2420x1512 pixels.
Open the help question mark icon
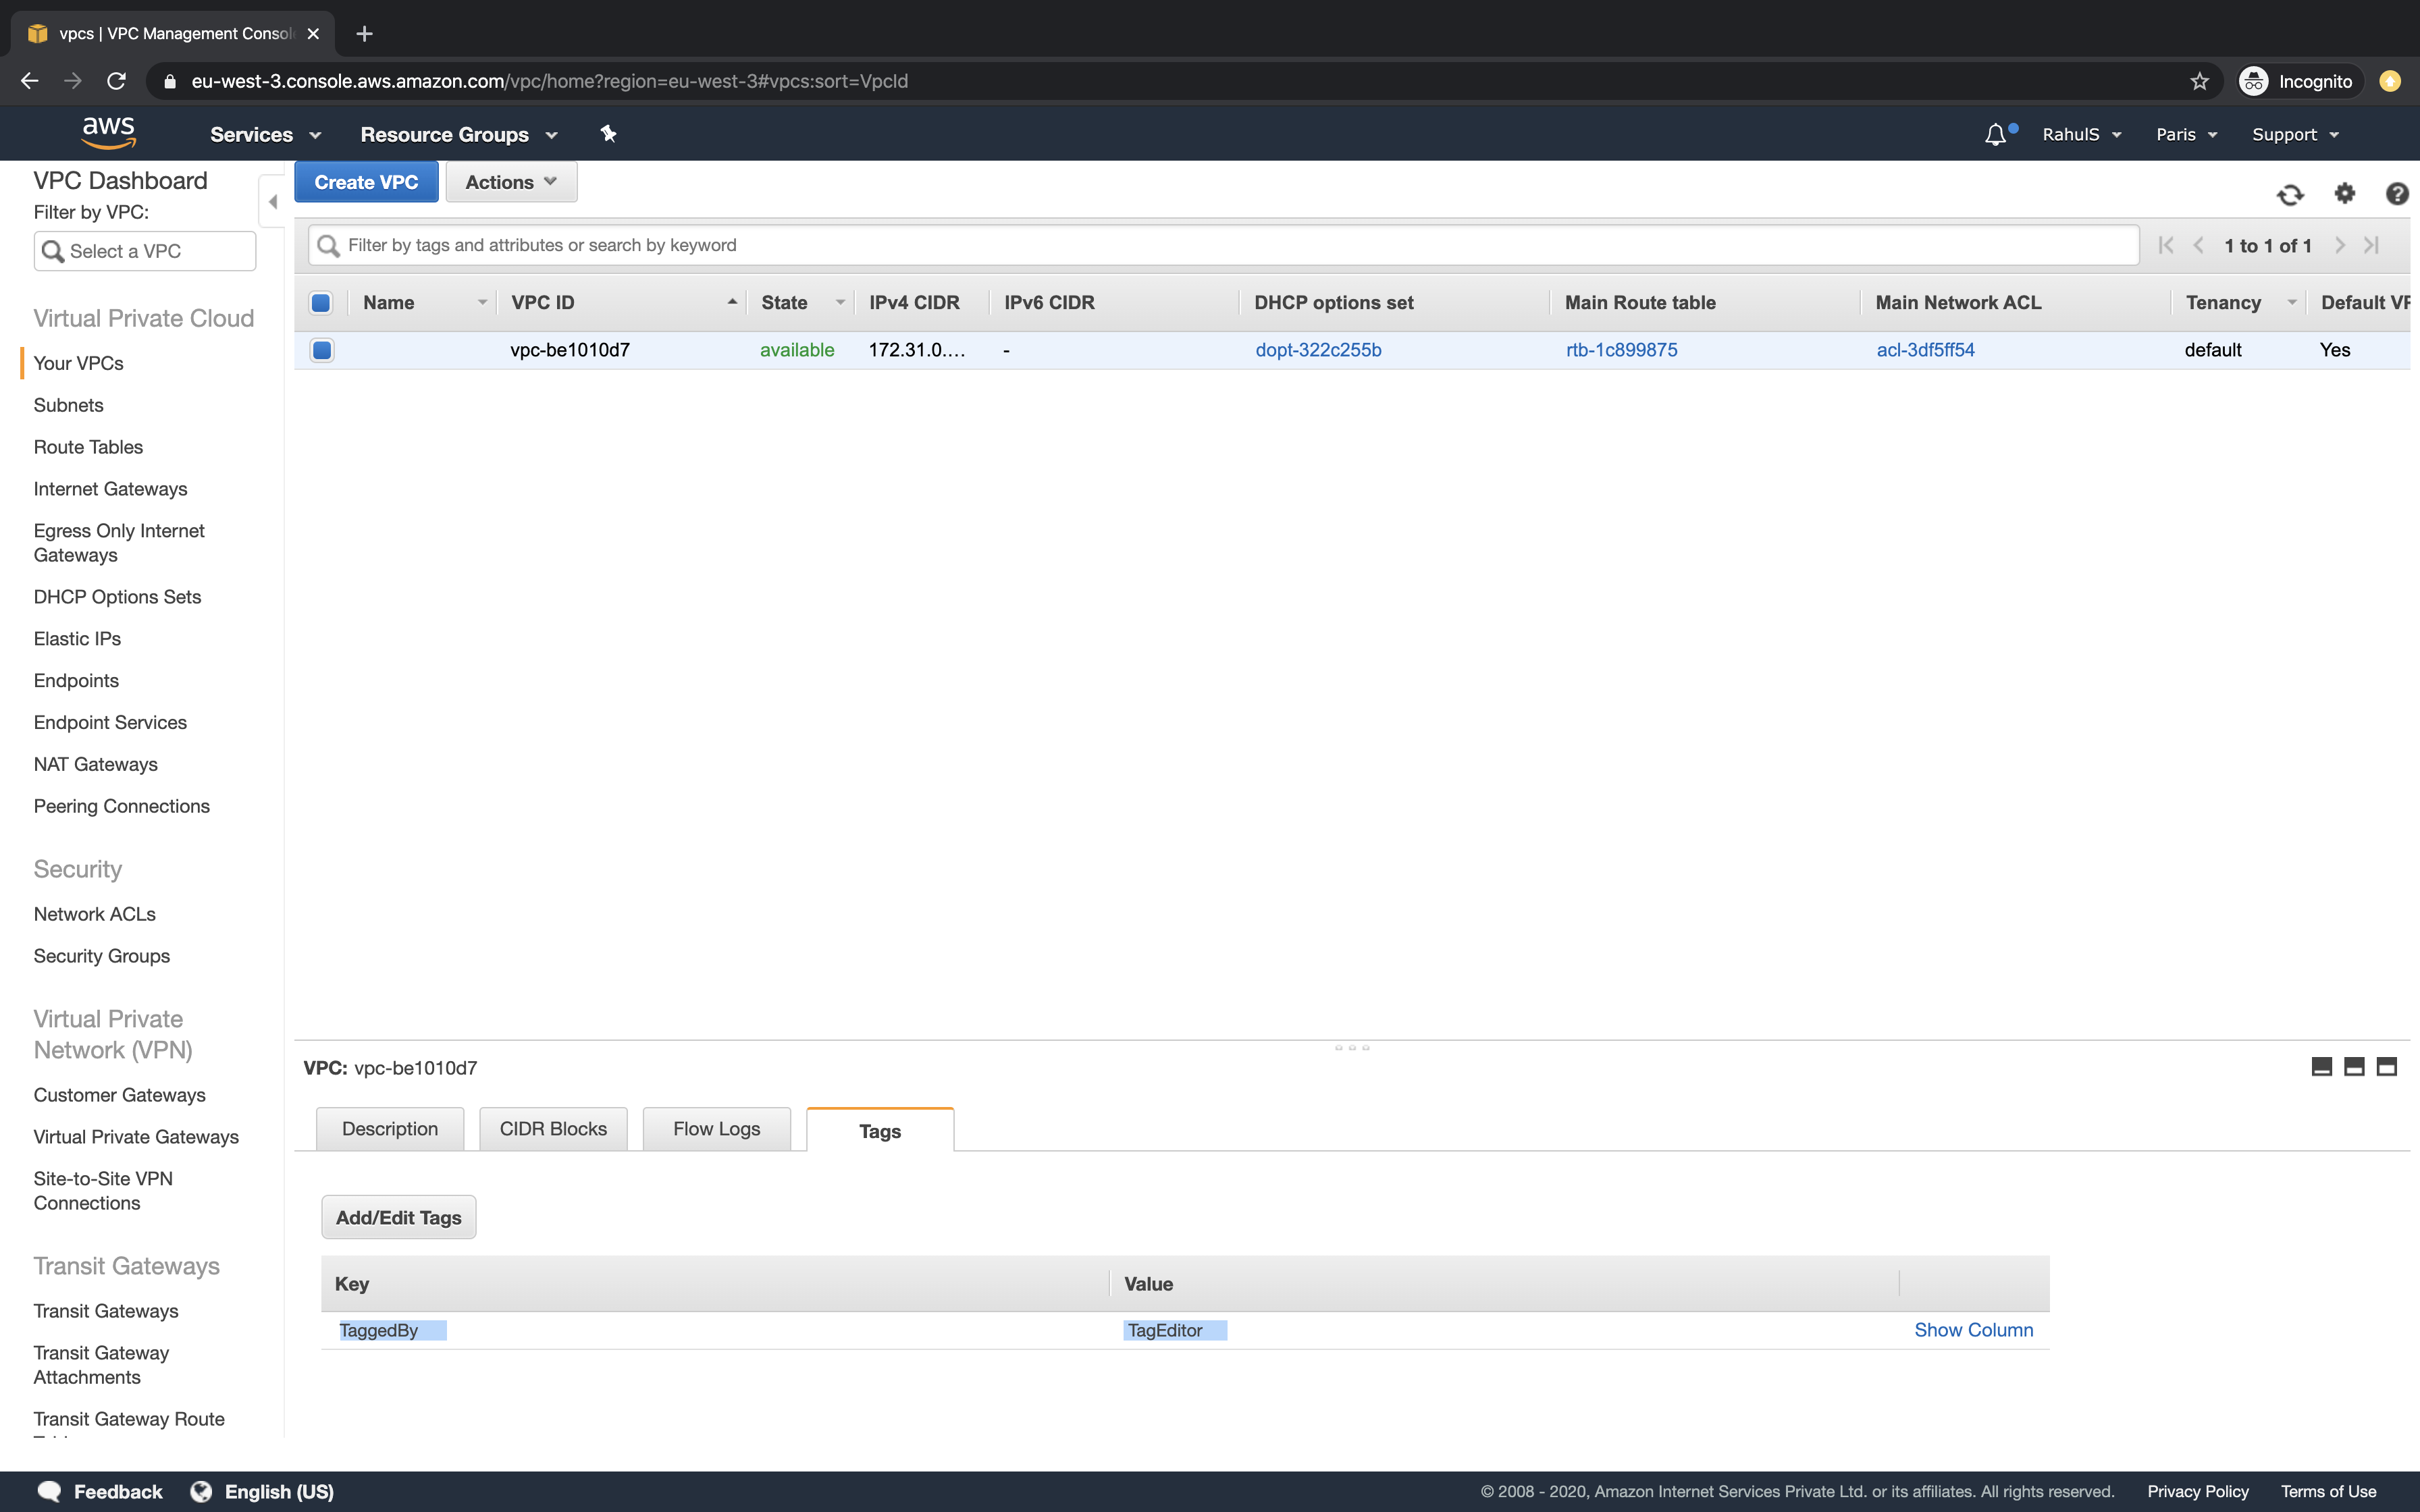pos(2398,194)
